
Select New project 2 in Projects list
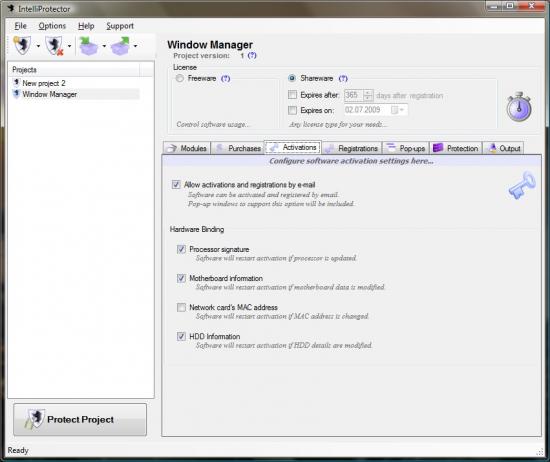pyautogui.click(x=43, y=83)
